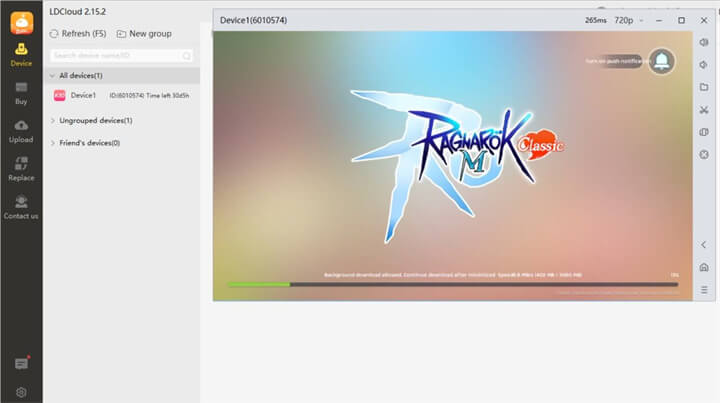Open messages icon with red dot
720x403 pixels.
21,364
